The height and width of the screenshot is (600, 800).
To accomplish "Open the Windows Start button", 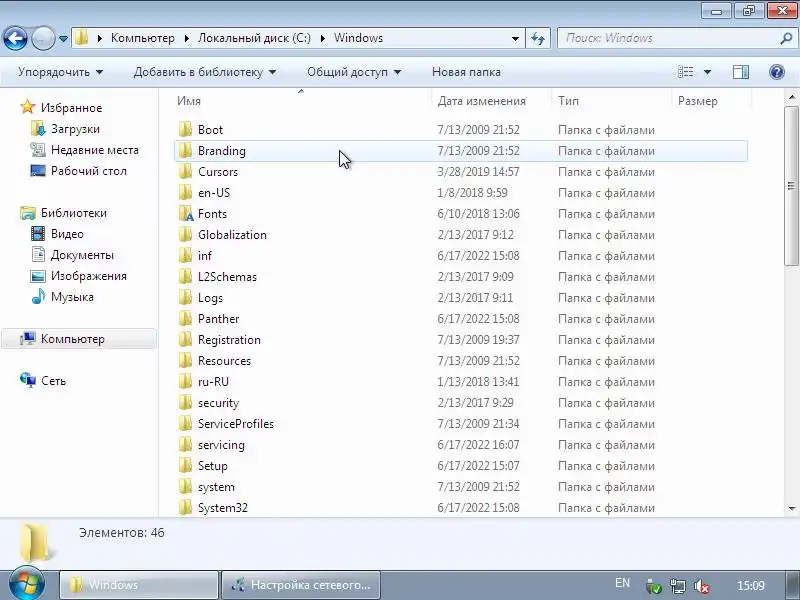I will coord(27,584).
